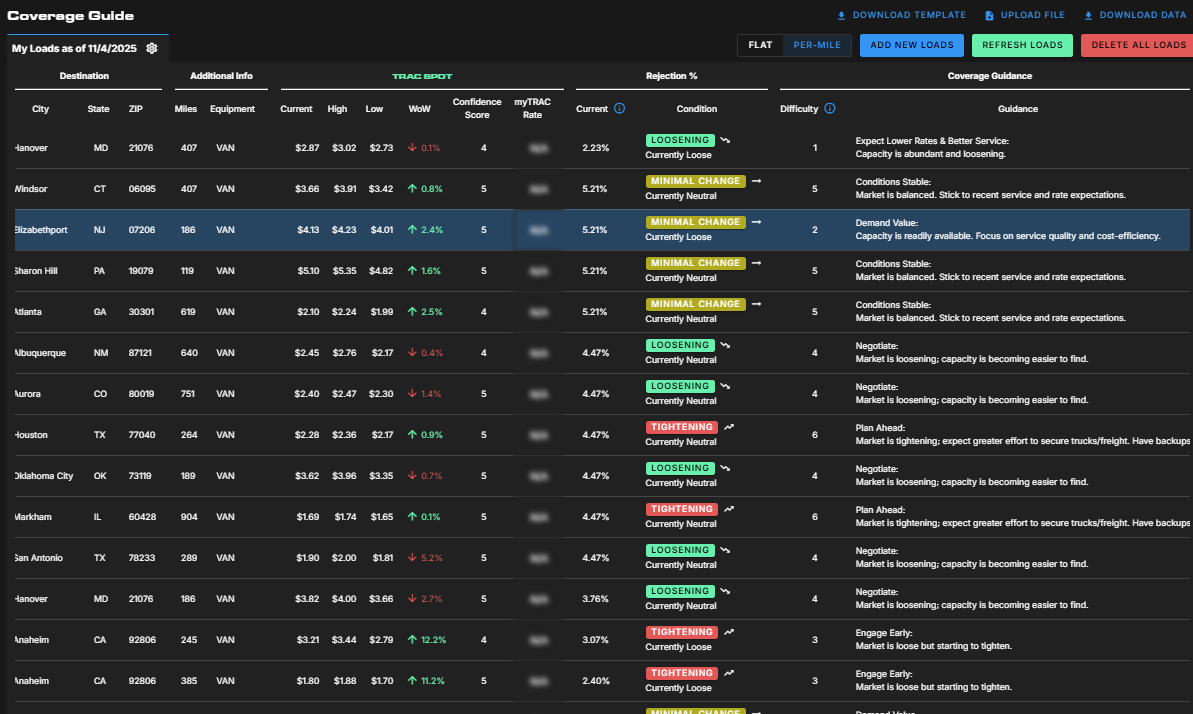This screenshot has width=1193, height=714.
Task: Click trend icon beside Anaheim TIGHTENING badge
Action: [727, 631]
